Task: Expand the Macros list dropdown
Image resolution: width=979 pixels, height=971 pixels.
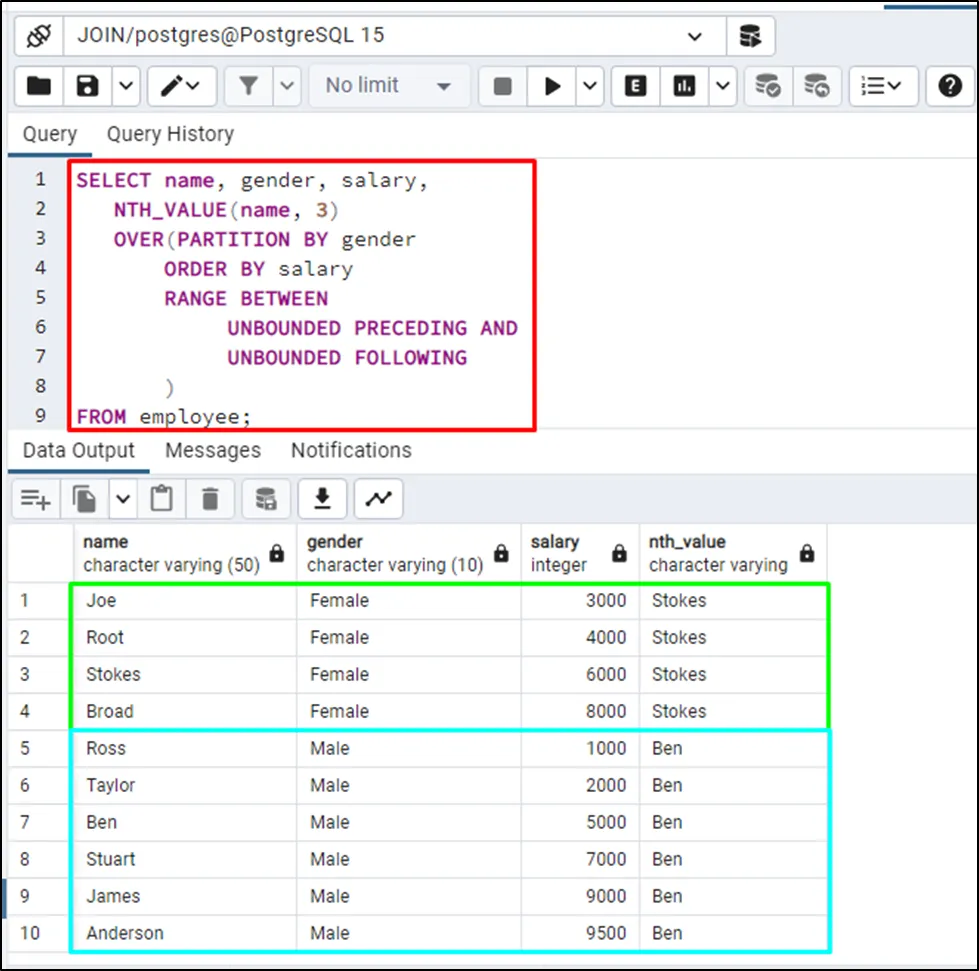Action: [880, 86]
